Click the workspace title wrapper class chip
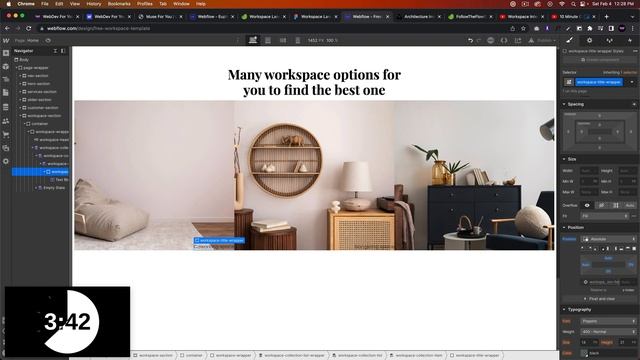This screenshot has height=360, width=640. [599, 82]
